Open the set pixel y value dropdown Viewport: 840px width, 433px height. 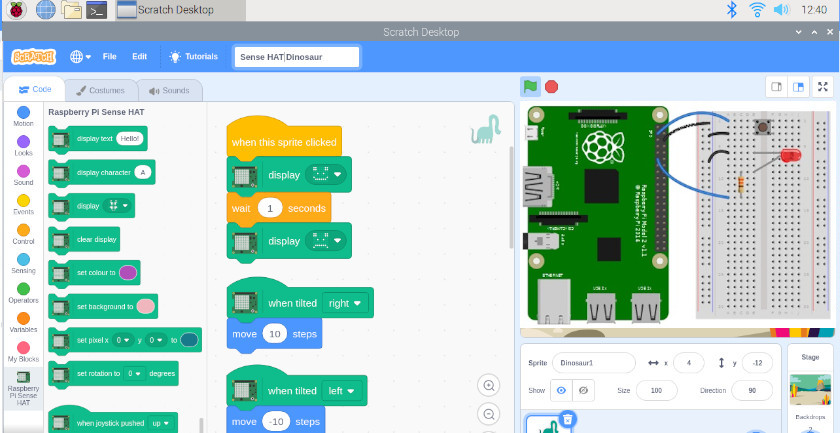click(155, 340)
